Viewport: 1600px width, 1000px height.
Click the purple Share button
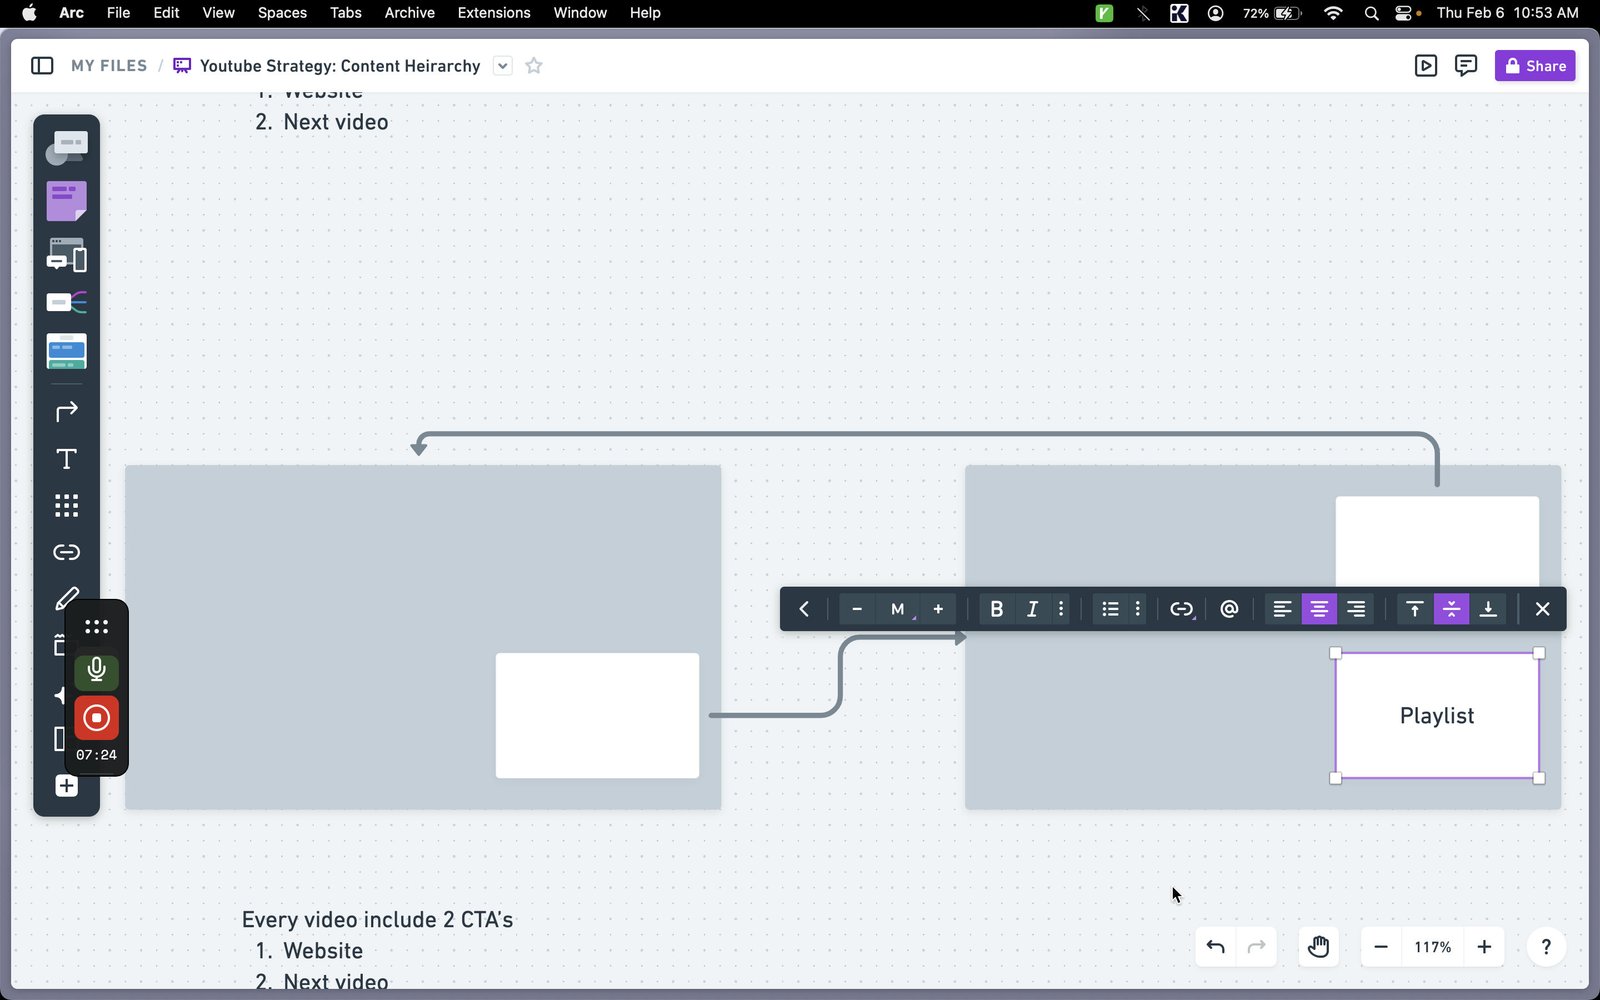click(1535, 66)
